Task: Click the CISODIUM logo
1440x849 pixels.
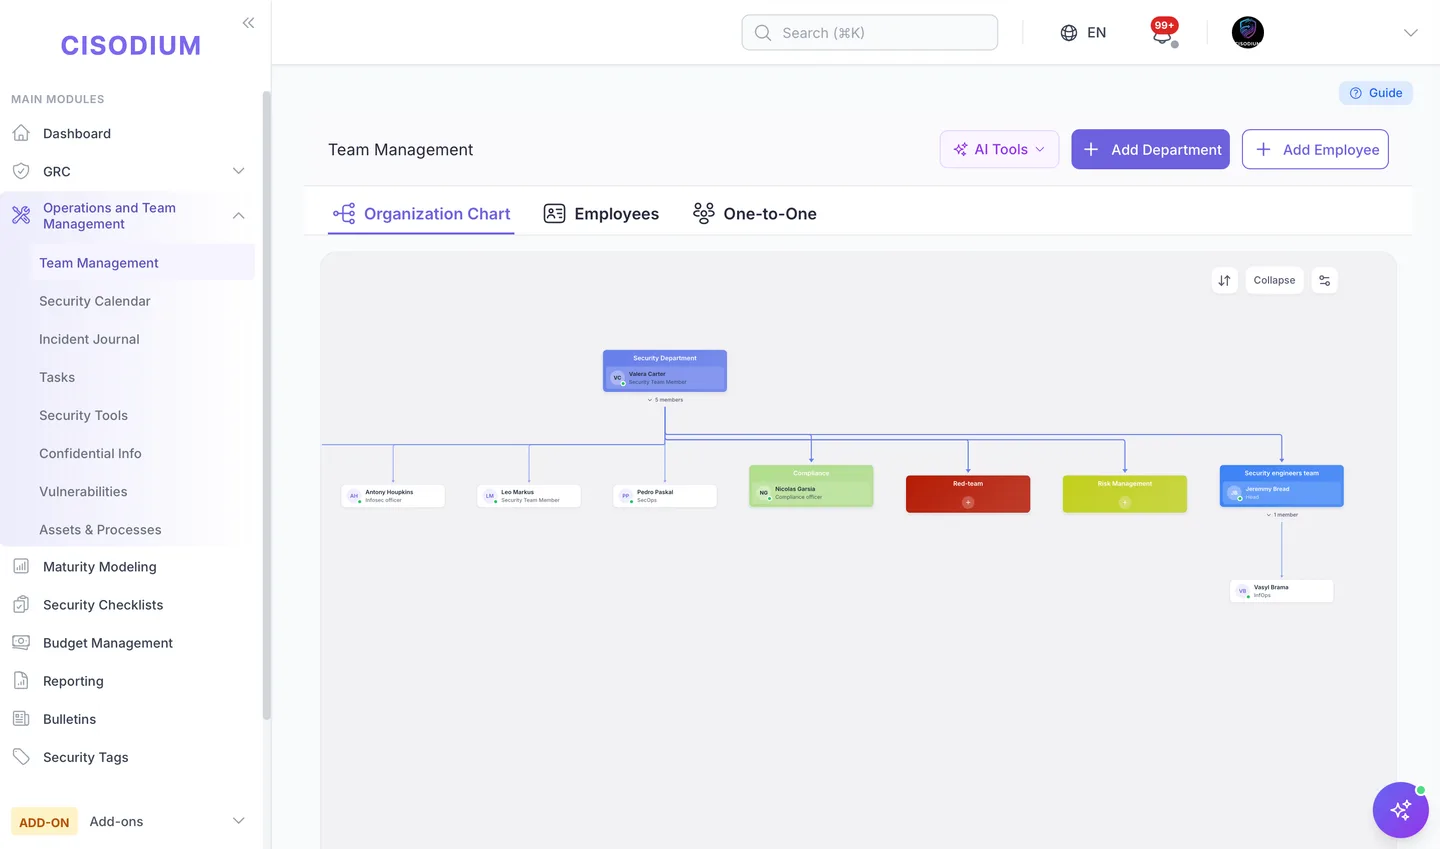Action: (x=131, y=46)
